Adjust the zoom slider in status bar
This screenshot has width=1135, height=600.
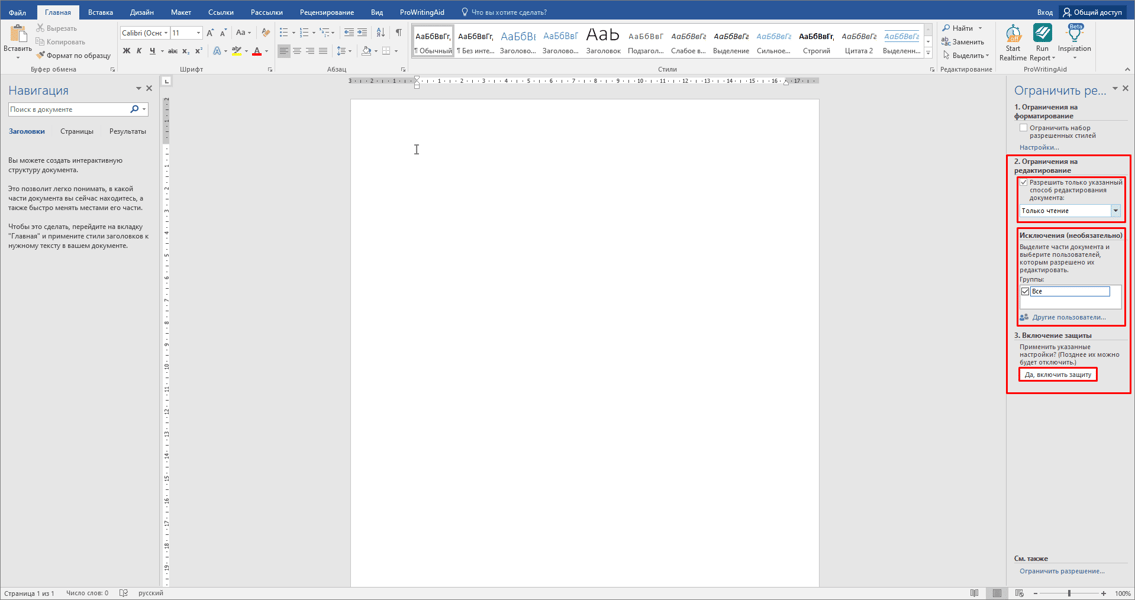1069,593
